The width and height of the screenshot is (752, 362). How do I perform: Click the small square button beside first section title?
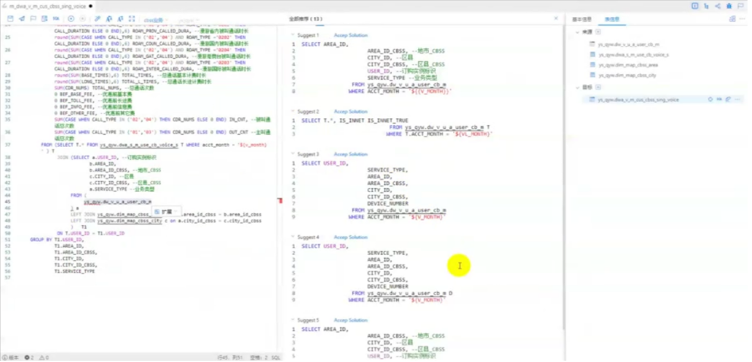tap(599, 32)
